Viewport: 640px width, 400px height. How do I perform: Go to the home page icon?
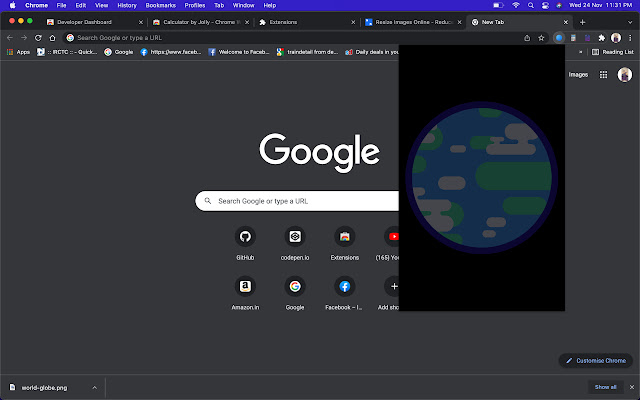click(52, 38)
